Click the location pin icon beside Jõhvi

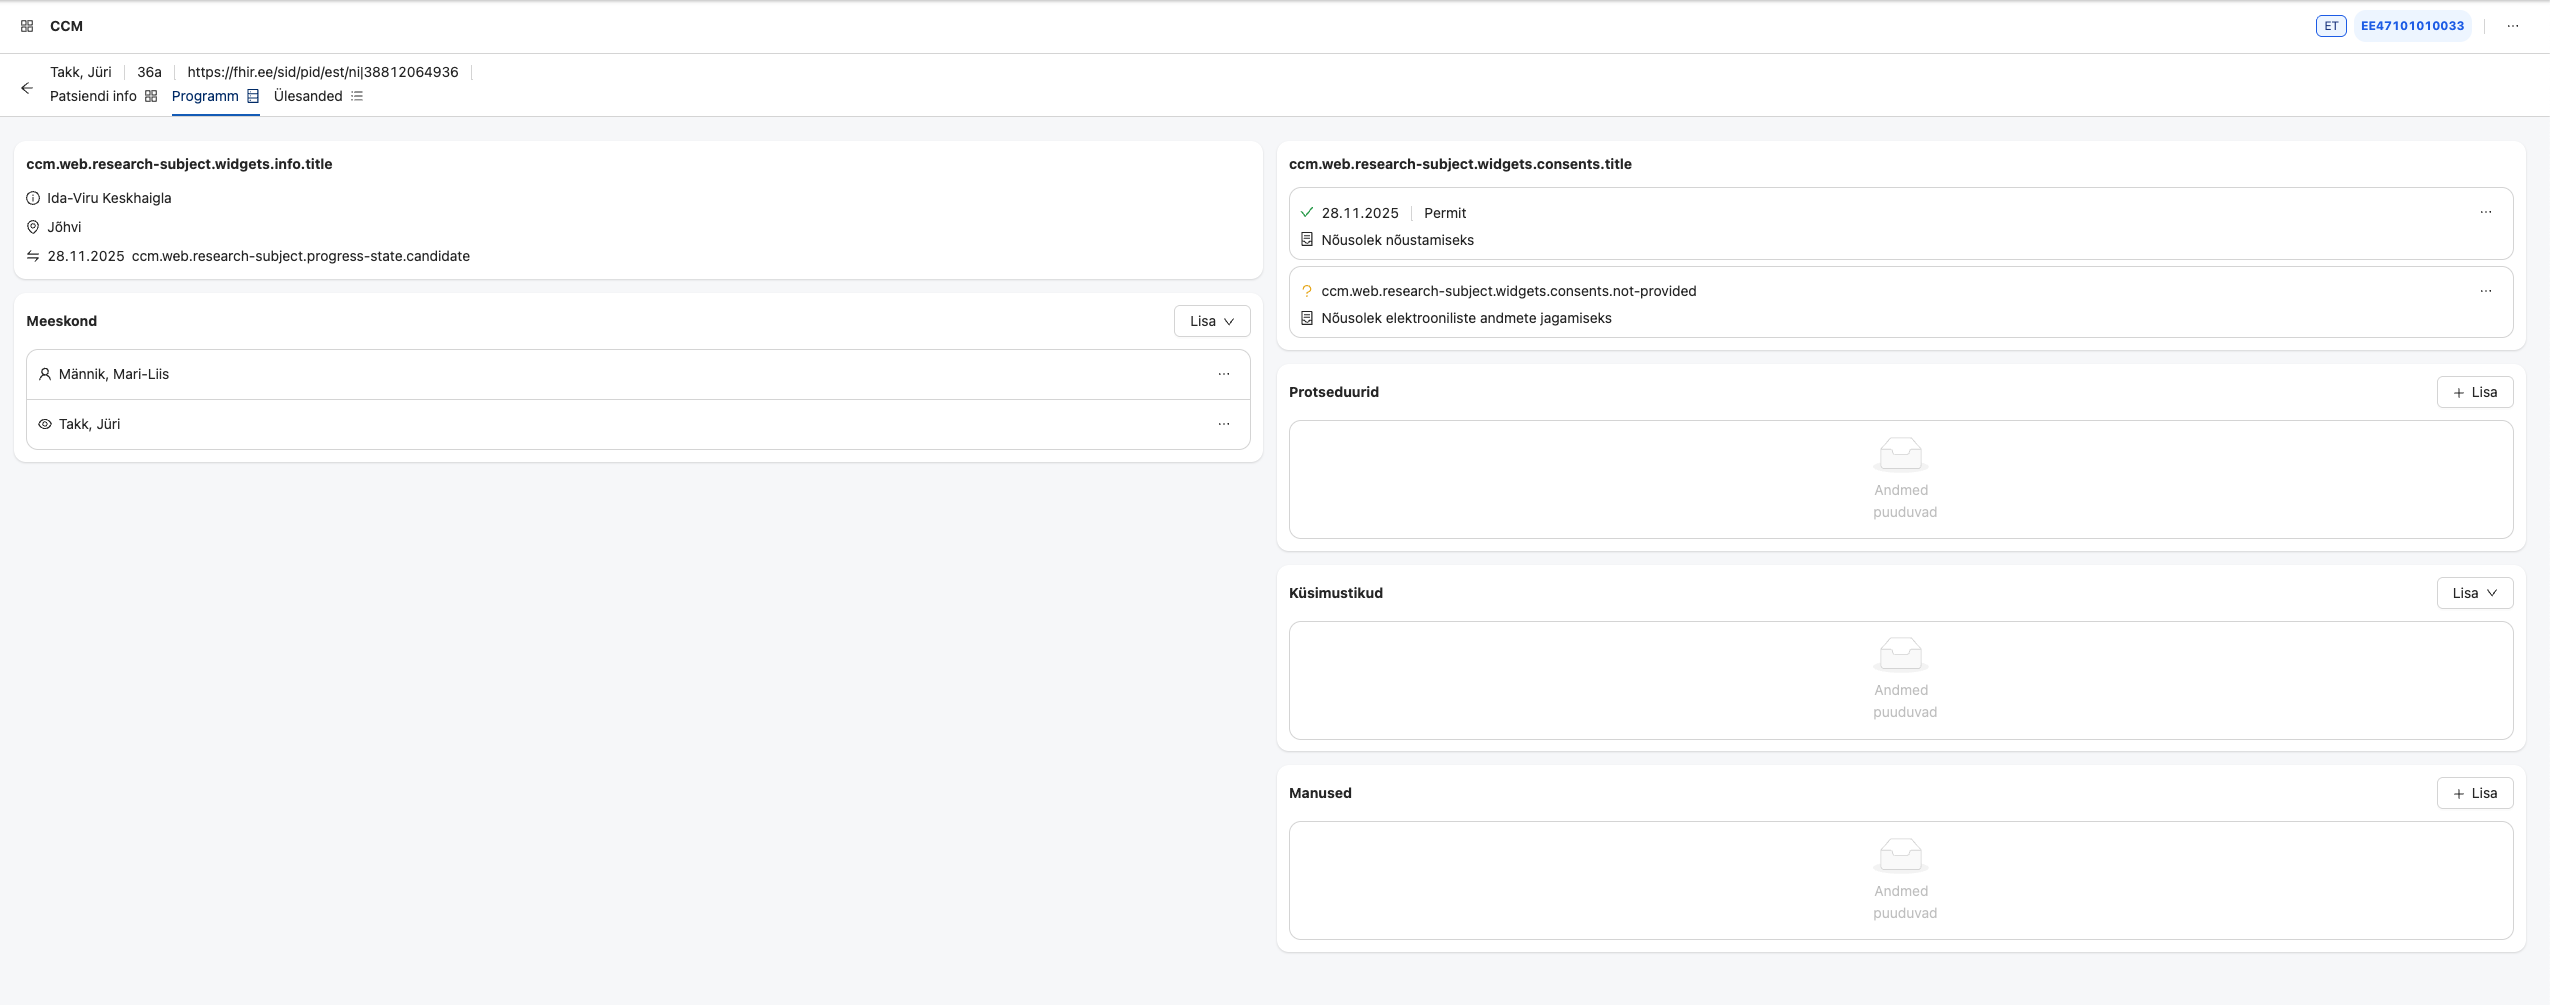click(31, 226)
